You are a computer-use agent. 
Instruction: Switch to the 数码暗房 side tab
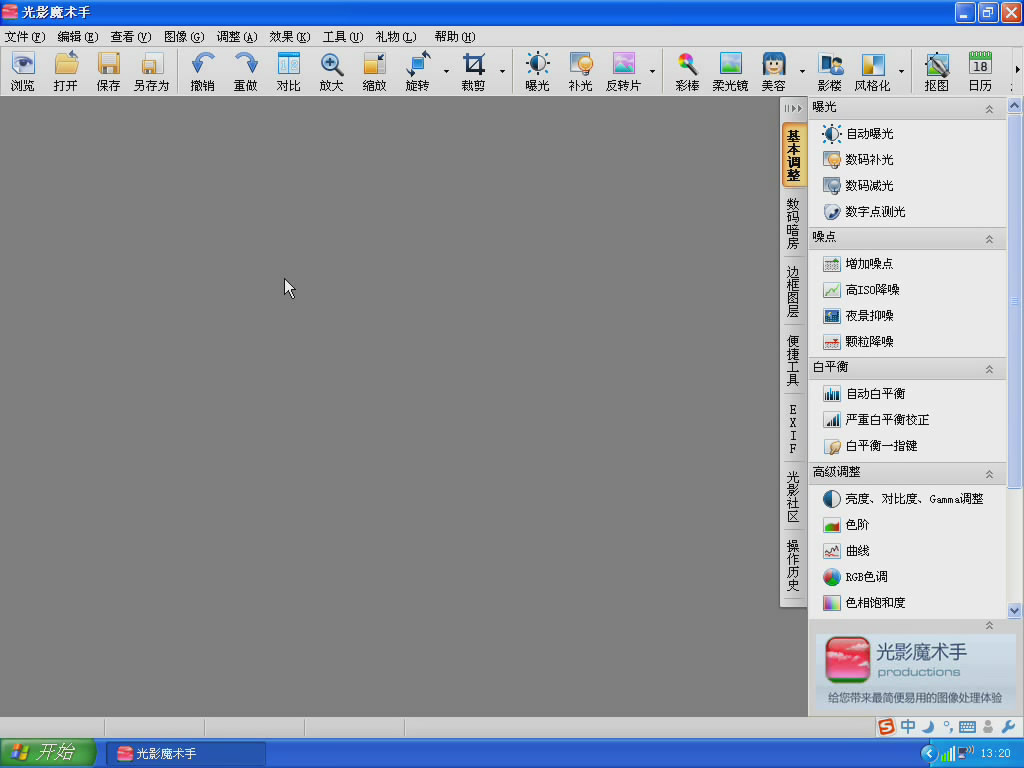tap(793, 223)
